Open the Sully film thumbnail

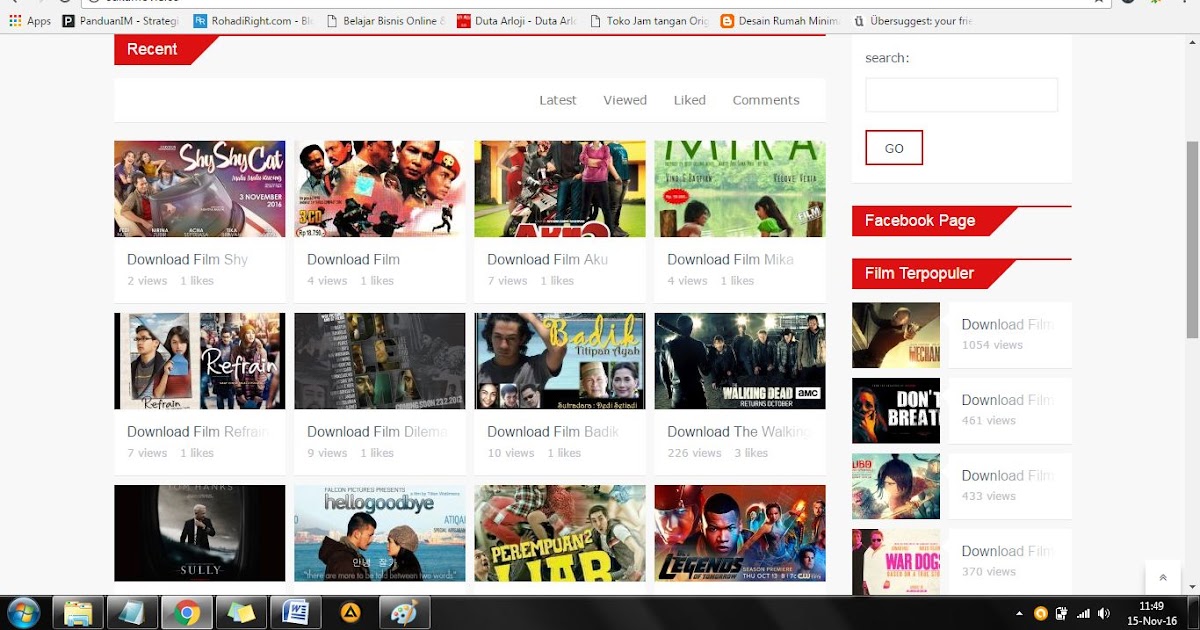200,533
